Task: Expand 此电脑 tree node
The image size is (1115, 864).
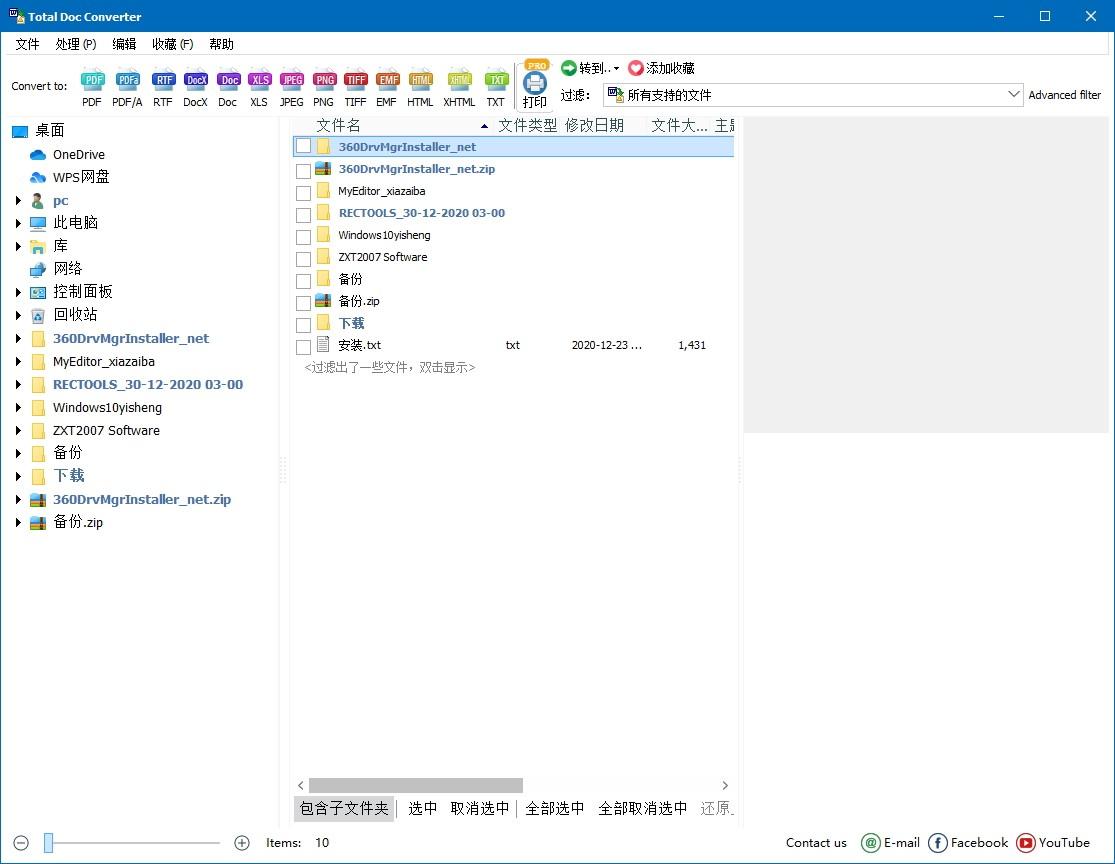Action: coord(18,223)
